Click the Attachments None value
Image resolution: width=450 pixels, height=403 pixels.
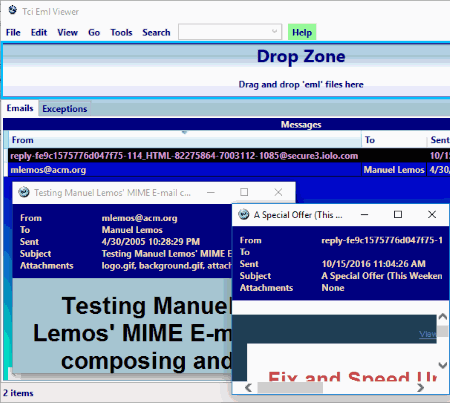tap(333, 288)
